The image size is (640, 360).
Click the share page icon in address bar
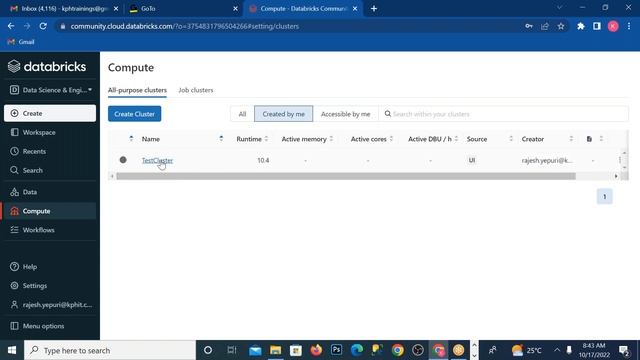tap(544, 26)
